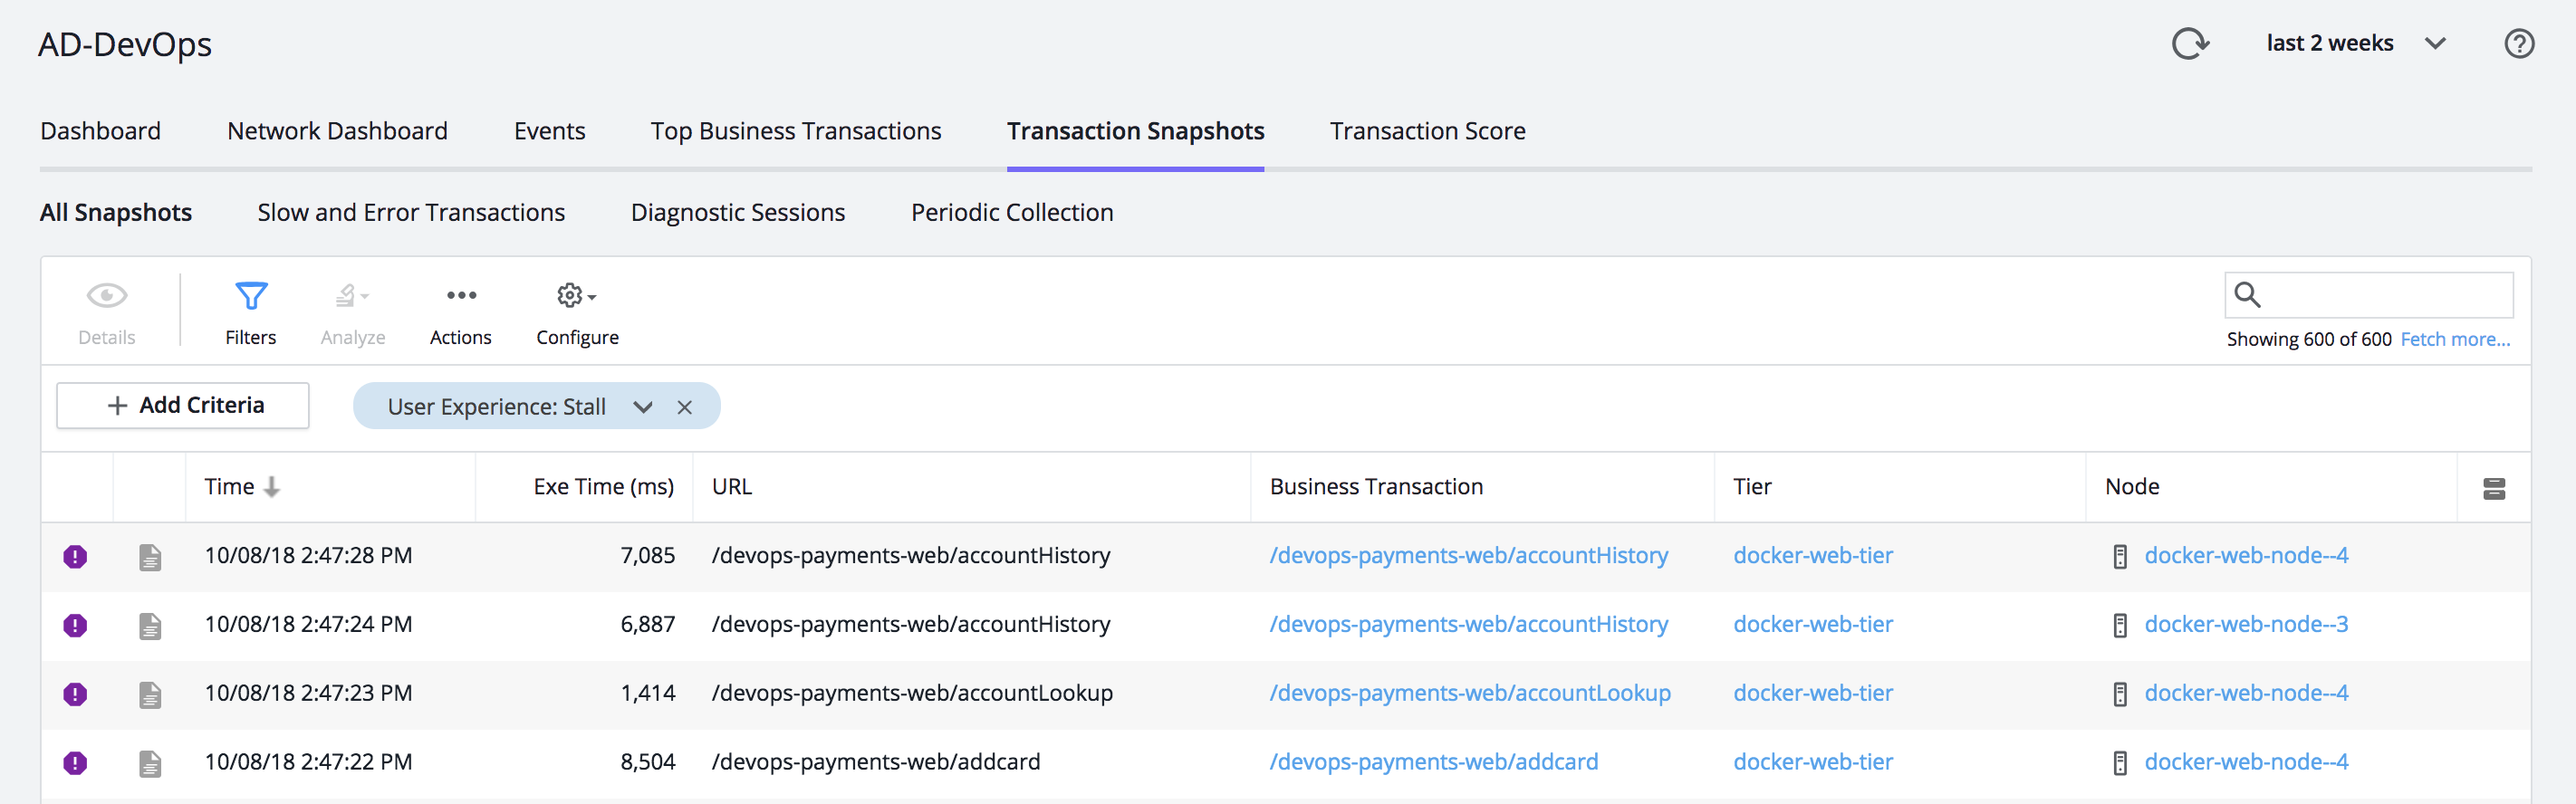The height and width of the screenshot is (804, 2576).
Task: Click the stall status icon for 2:47:24 PM row
Action: click(75, 625)
